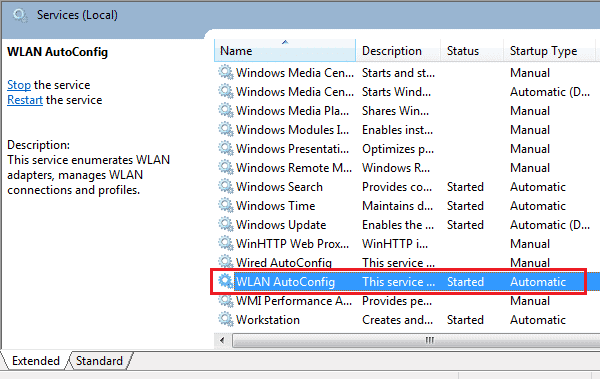This screenshot has height=379, width=600.
Task: Click Started status of Windows Update
Action: (x=465, y=224)
